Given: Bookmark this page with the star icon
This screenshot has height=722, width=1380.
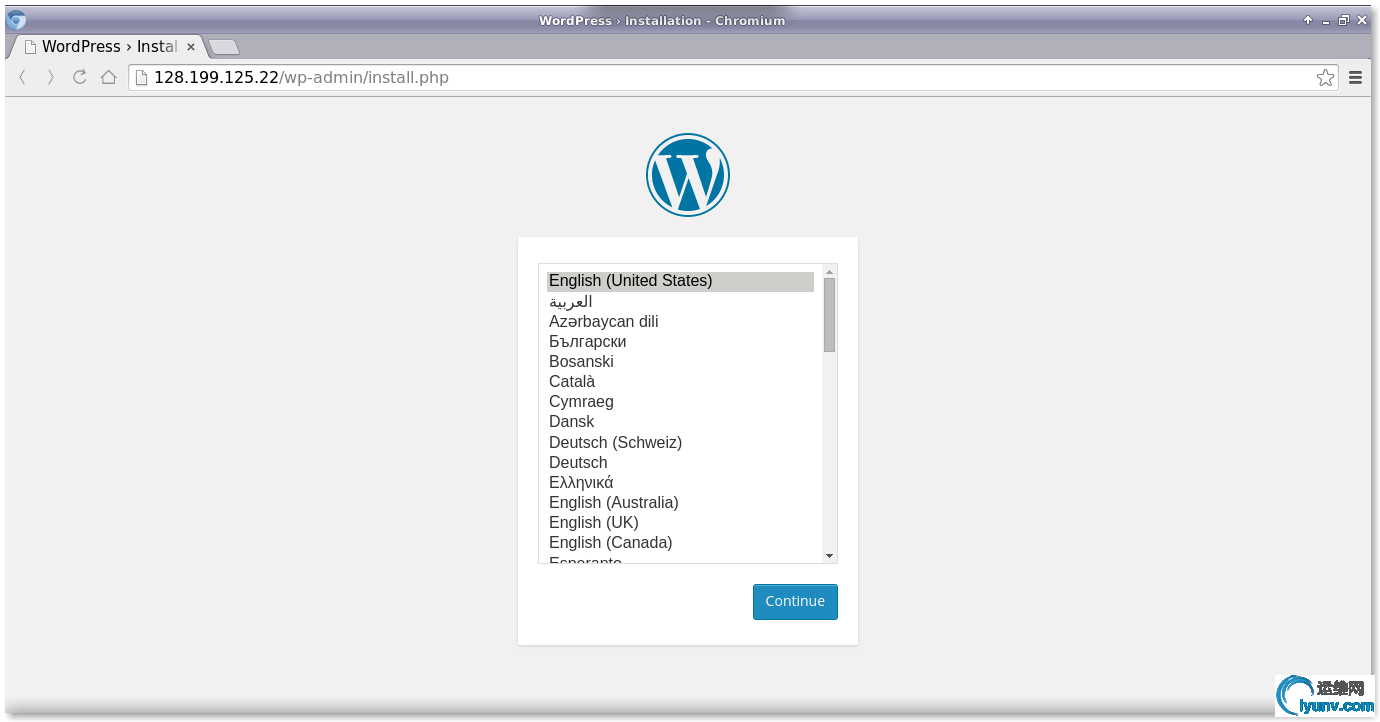Looking at the screenshot, I should (x=1325, y=77).
